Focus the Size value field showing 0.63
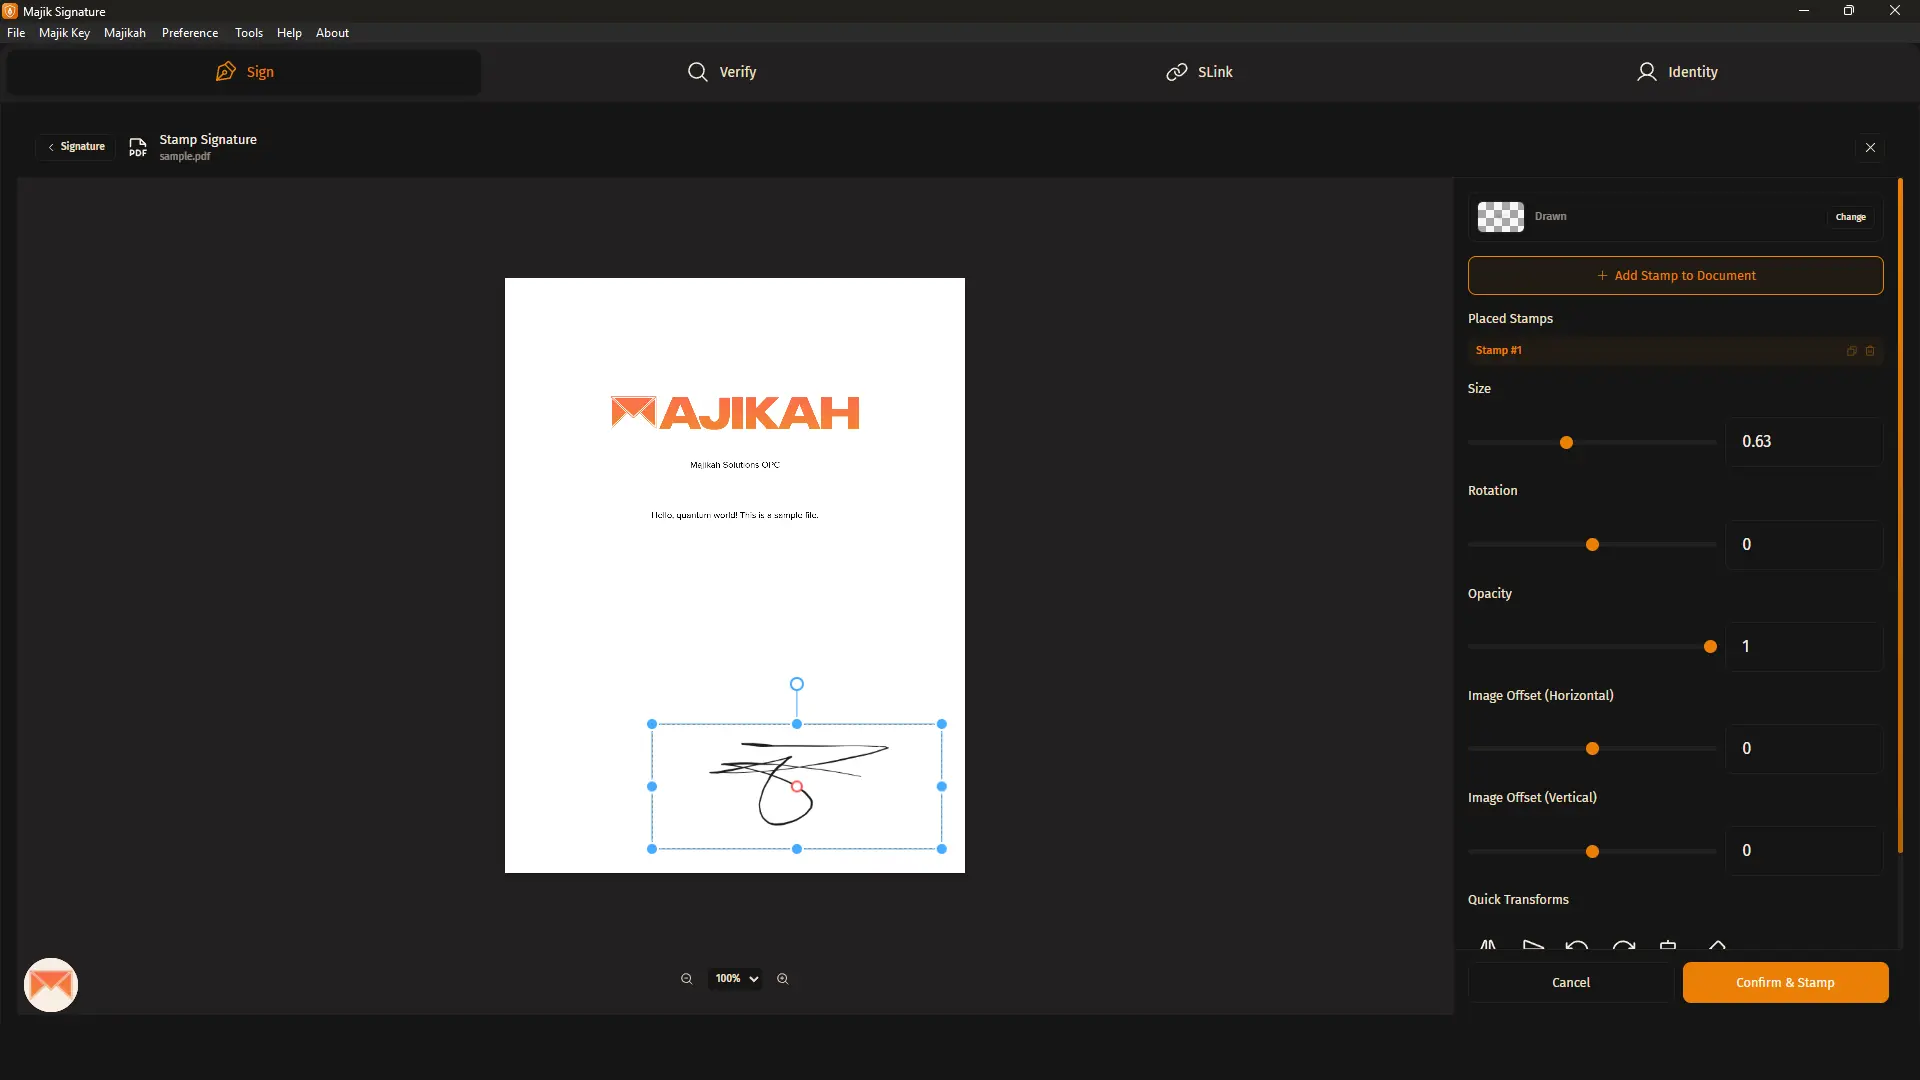Viewport: 1920px width, 1080px height. pos(1804,442)
